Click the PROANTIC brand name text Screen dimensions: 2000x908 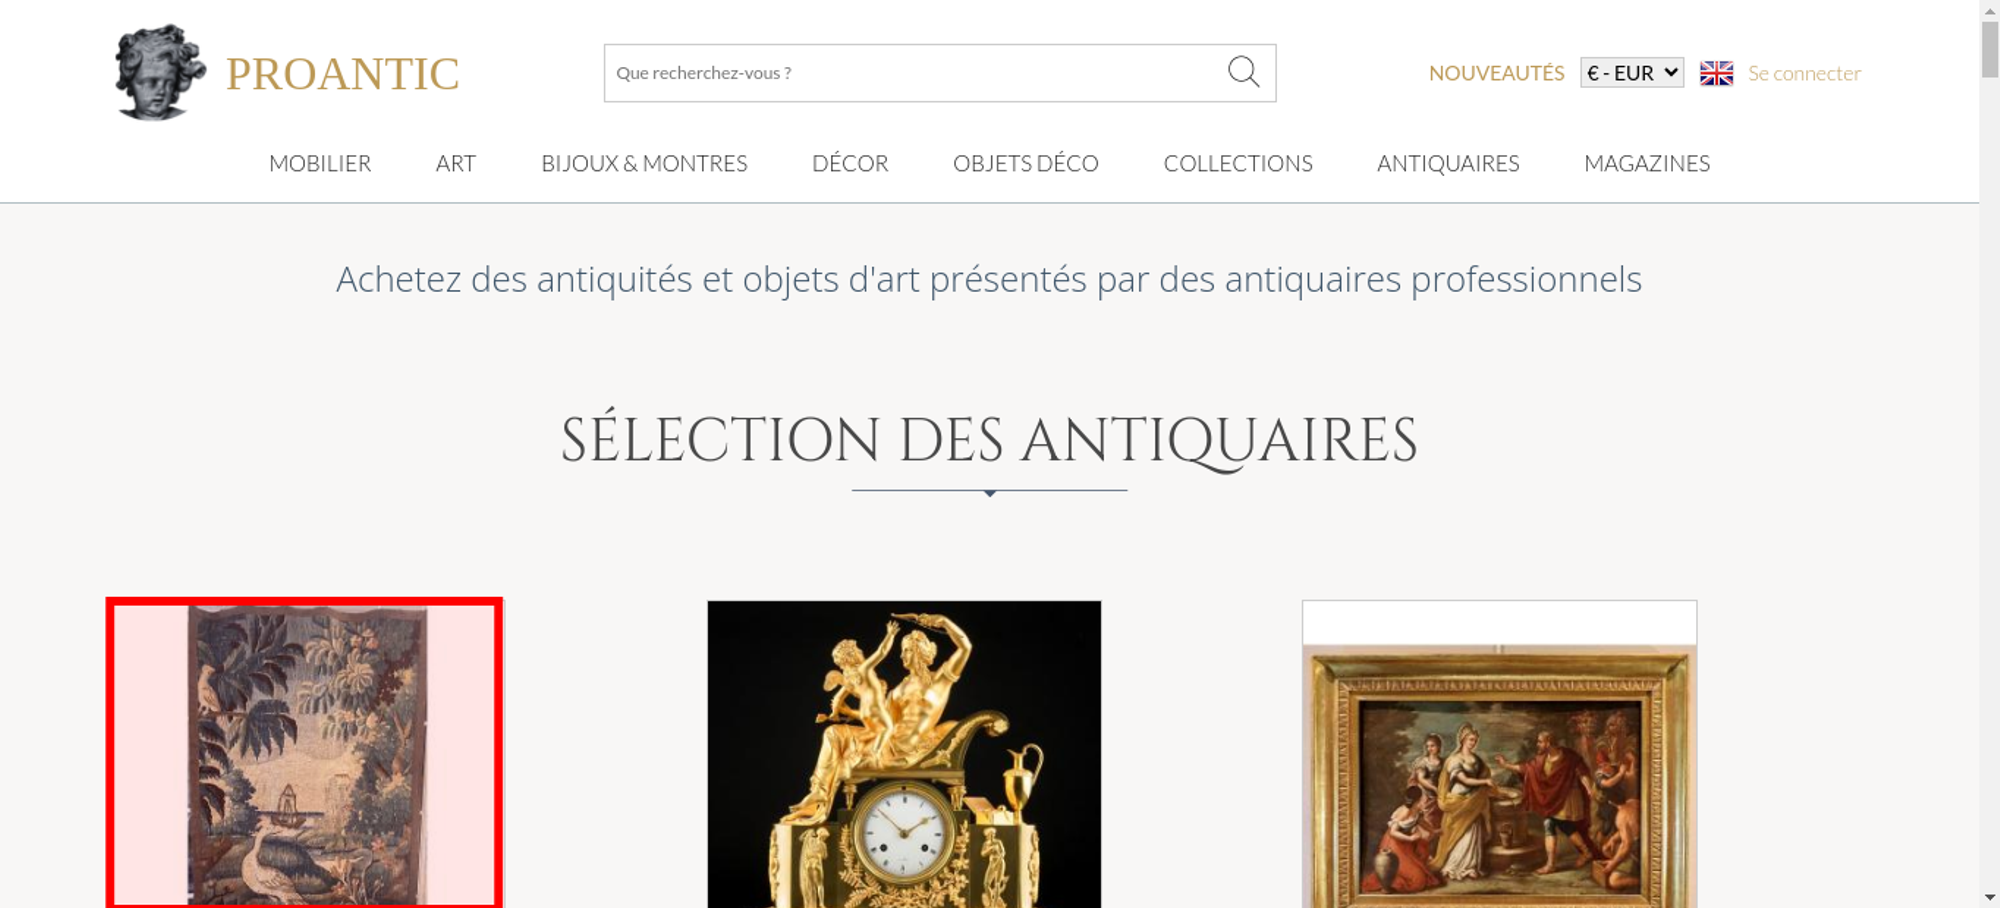pyautogui.click(x=342, y=74)
